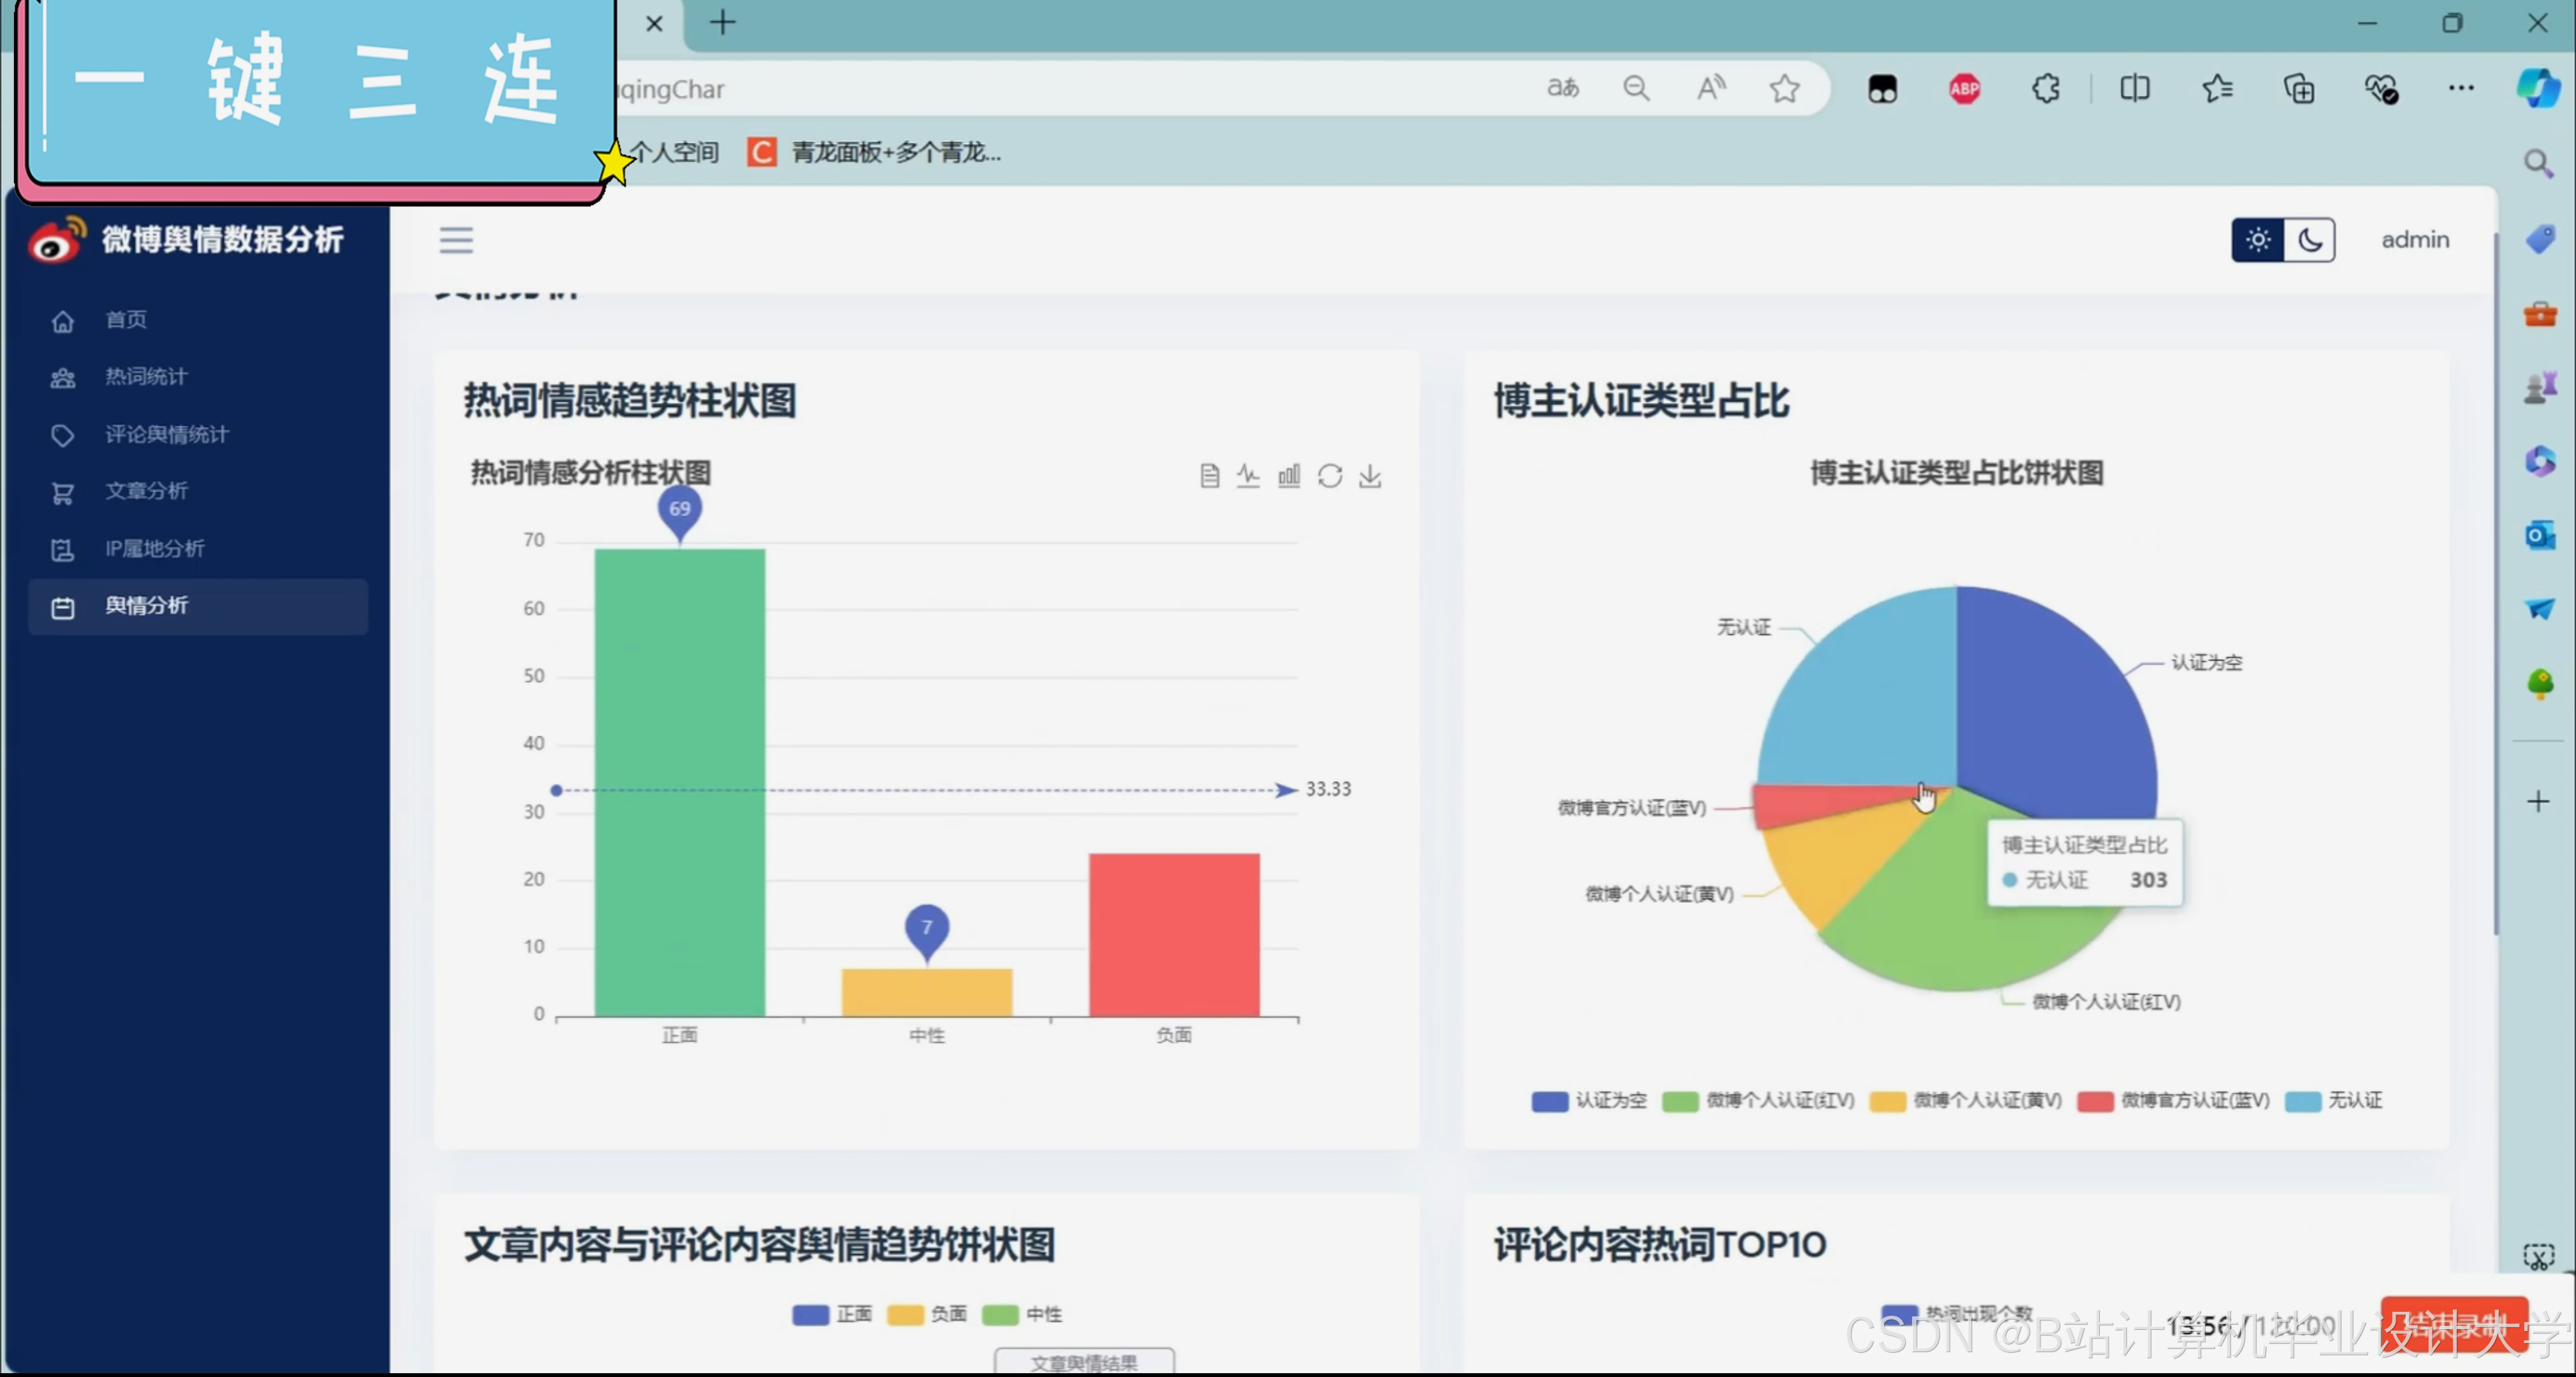
Task: Collapse the sidebar with hamburger icon
Action: tap(456, 240)
